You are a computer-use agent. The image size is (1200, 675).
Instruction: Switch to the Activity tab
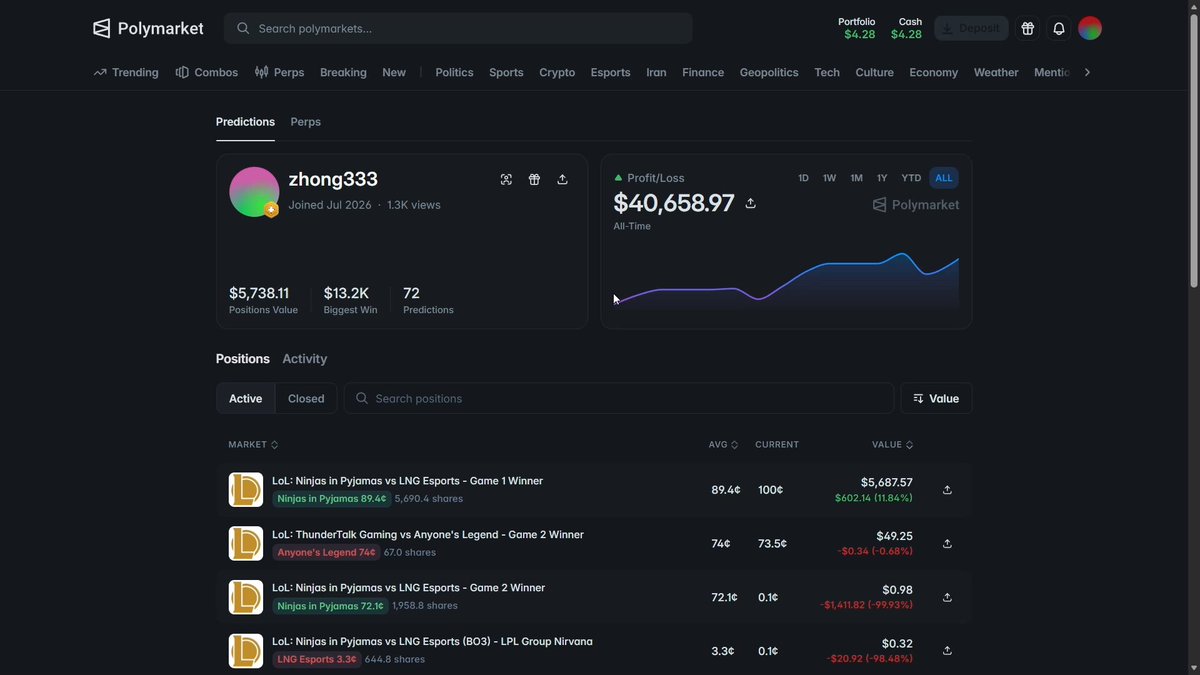click(x=304, y=359)
